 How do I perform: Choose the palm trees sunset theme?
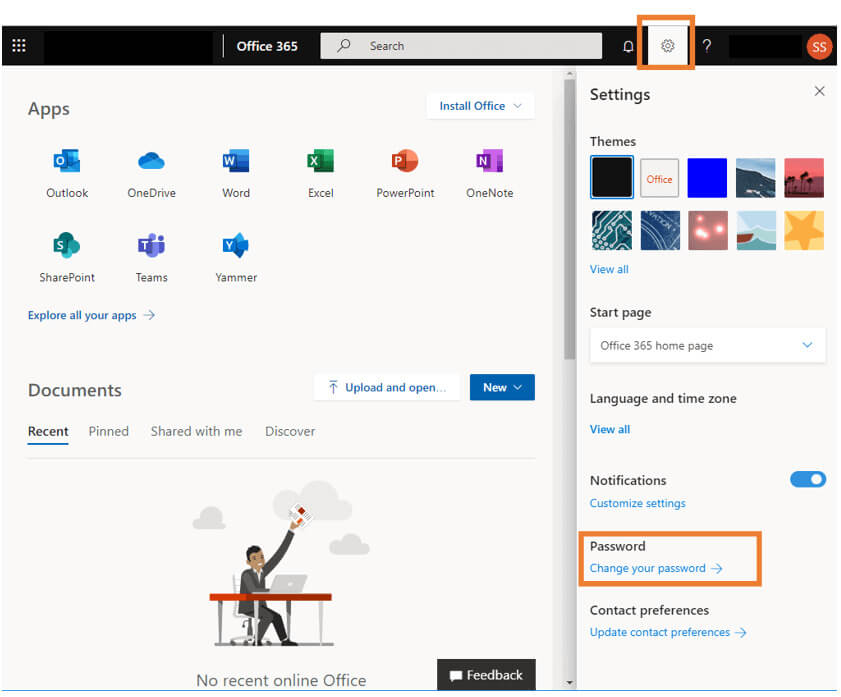pyautogui.click(x=803, y=178)
